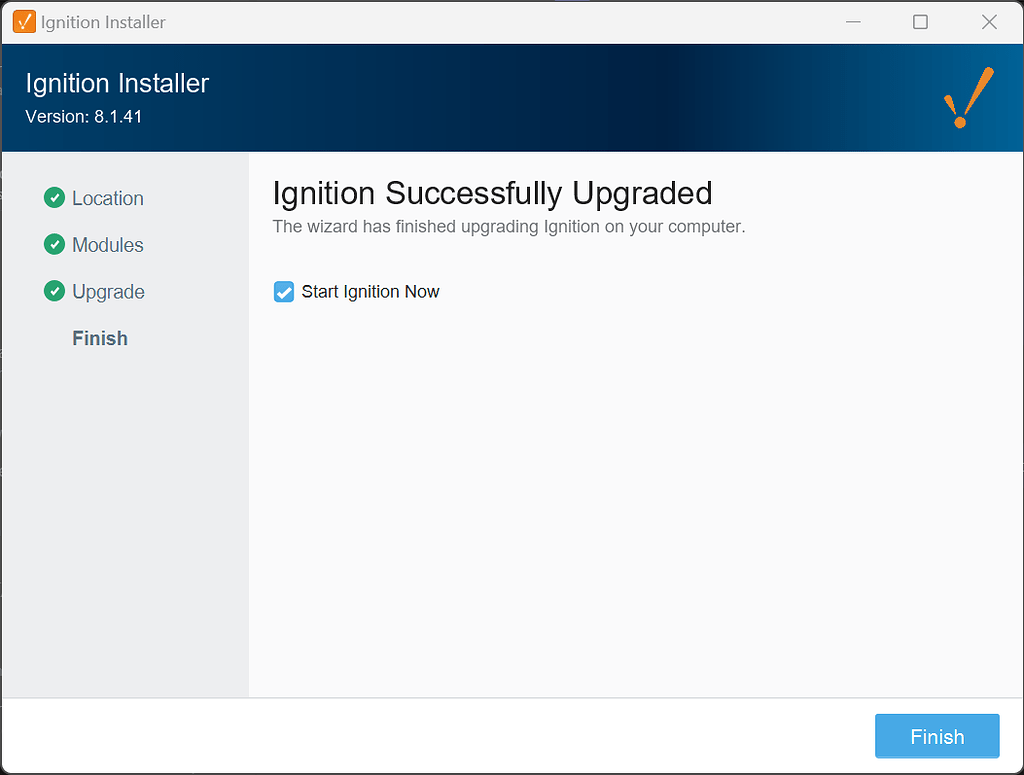The image size is (1024, 775).
Task: Click the Ignition Installer title bar icon
Action: coord(23,21)
